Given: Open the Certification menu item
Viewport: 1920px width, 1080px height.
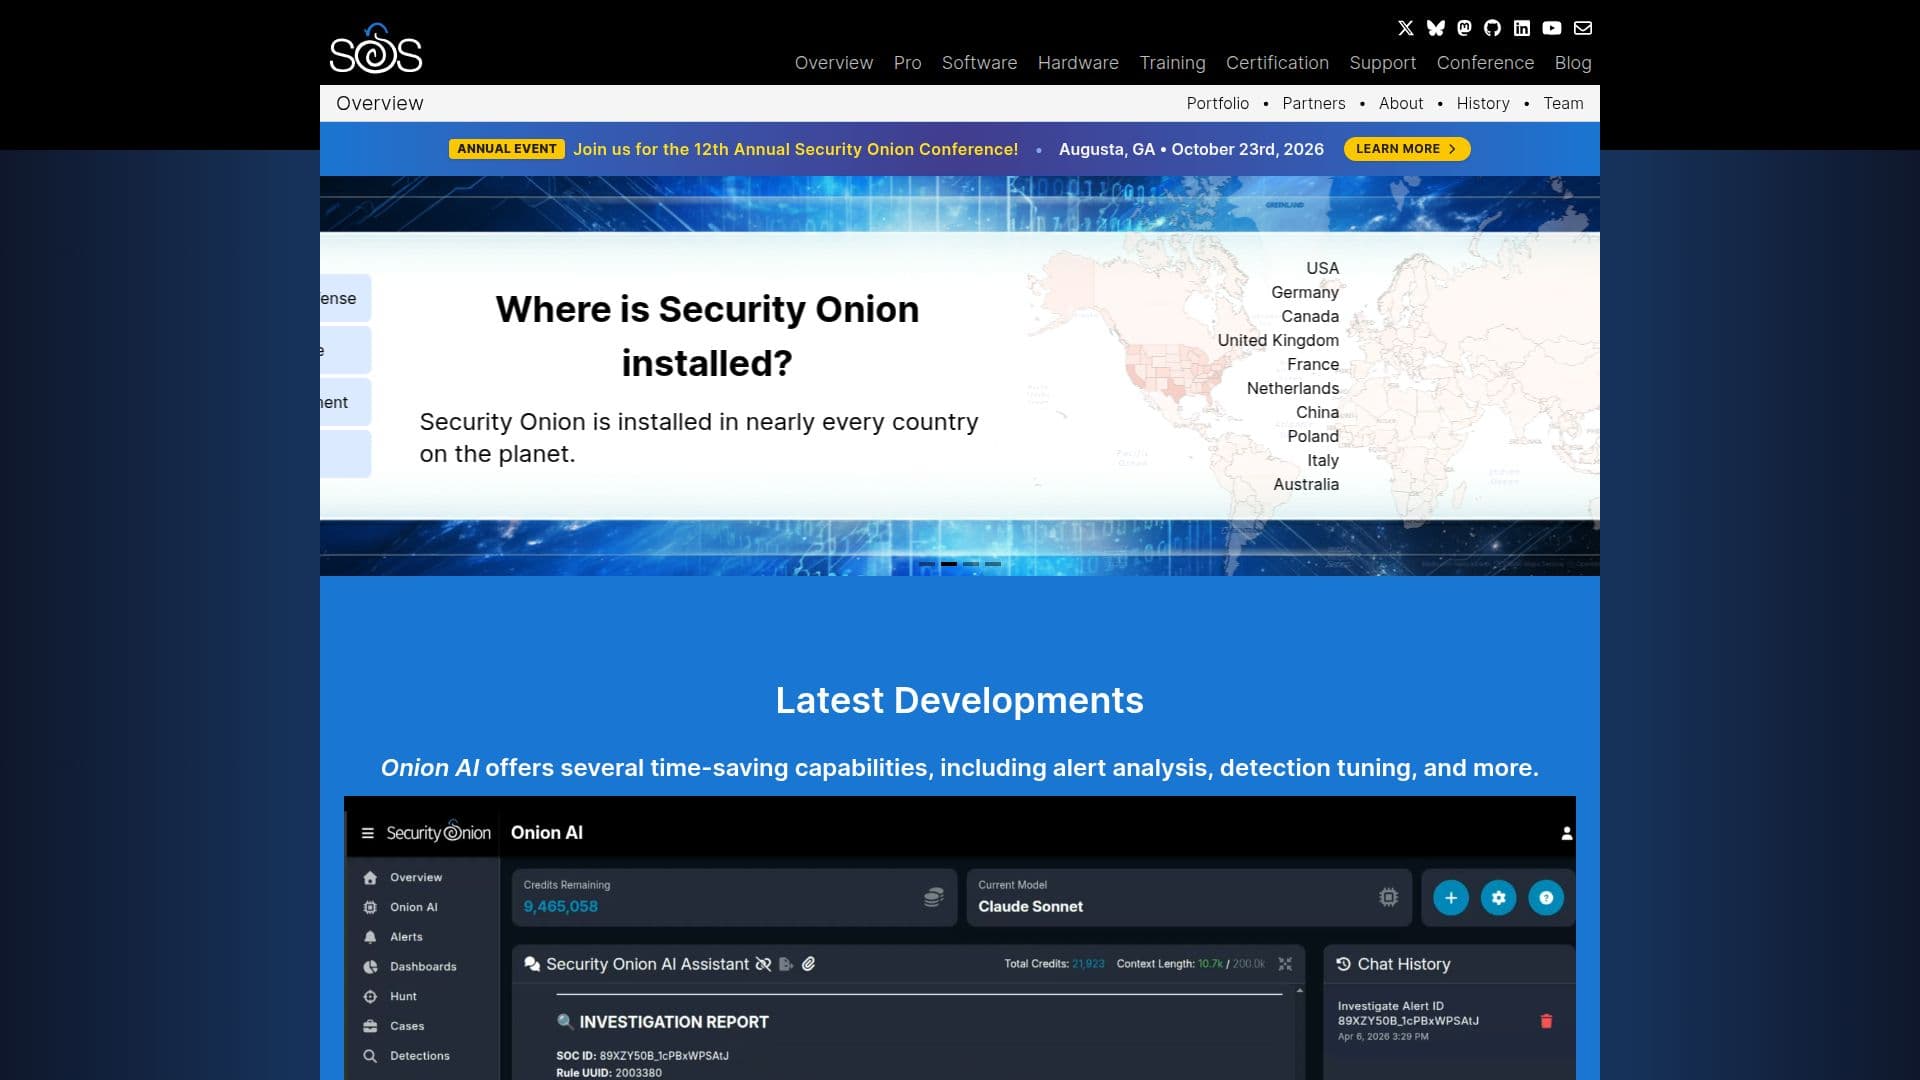Looking at the screenshot, I should [1277, 63].
